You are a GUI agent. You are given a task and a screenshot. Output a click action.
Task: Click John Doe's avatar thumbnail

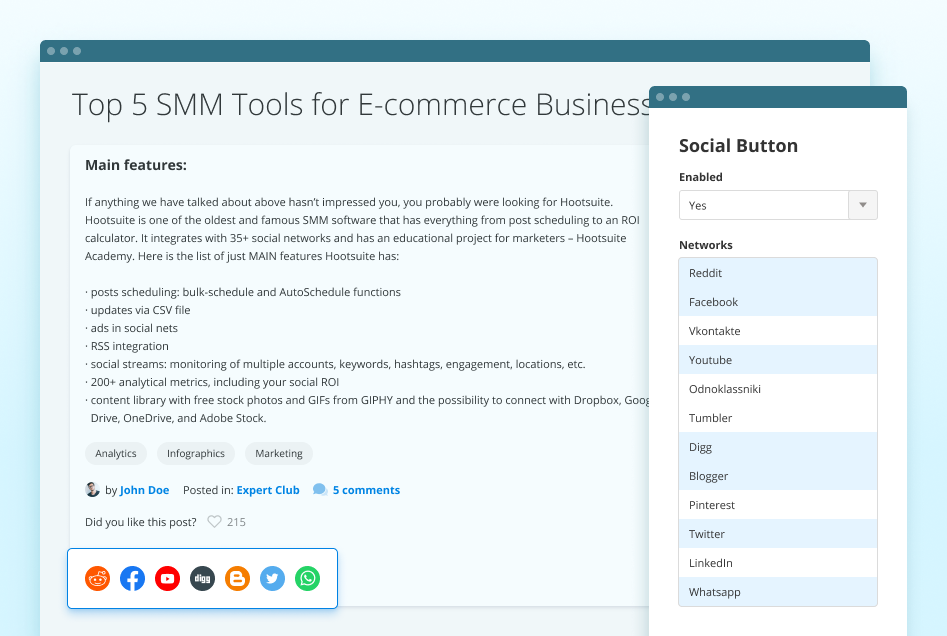92,489
